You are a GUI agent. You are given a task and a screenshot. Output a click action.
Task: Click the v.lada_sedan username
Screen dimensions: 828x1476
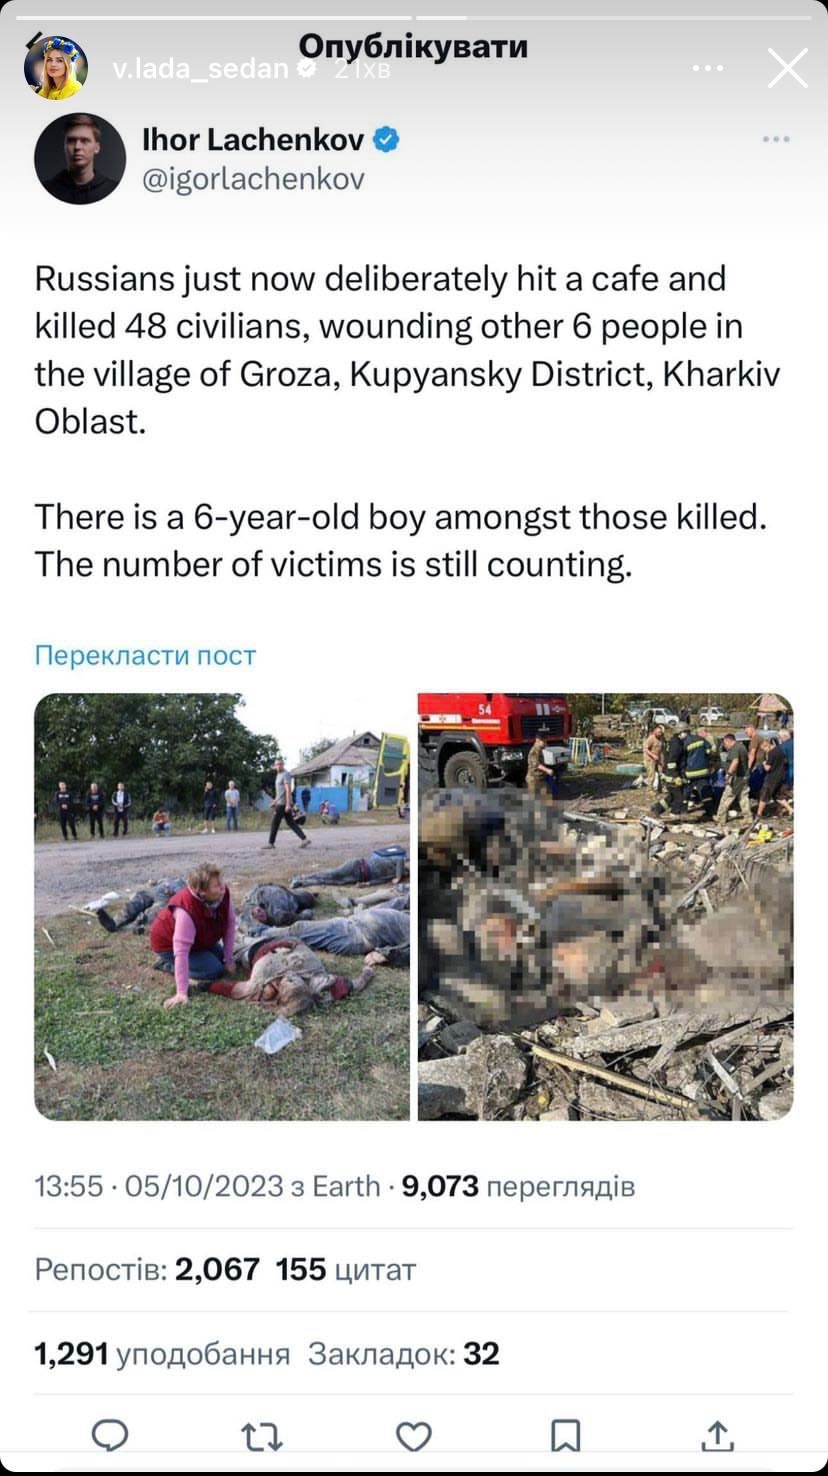pyautogui.click(x=201, y=69)
